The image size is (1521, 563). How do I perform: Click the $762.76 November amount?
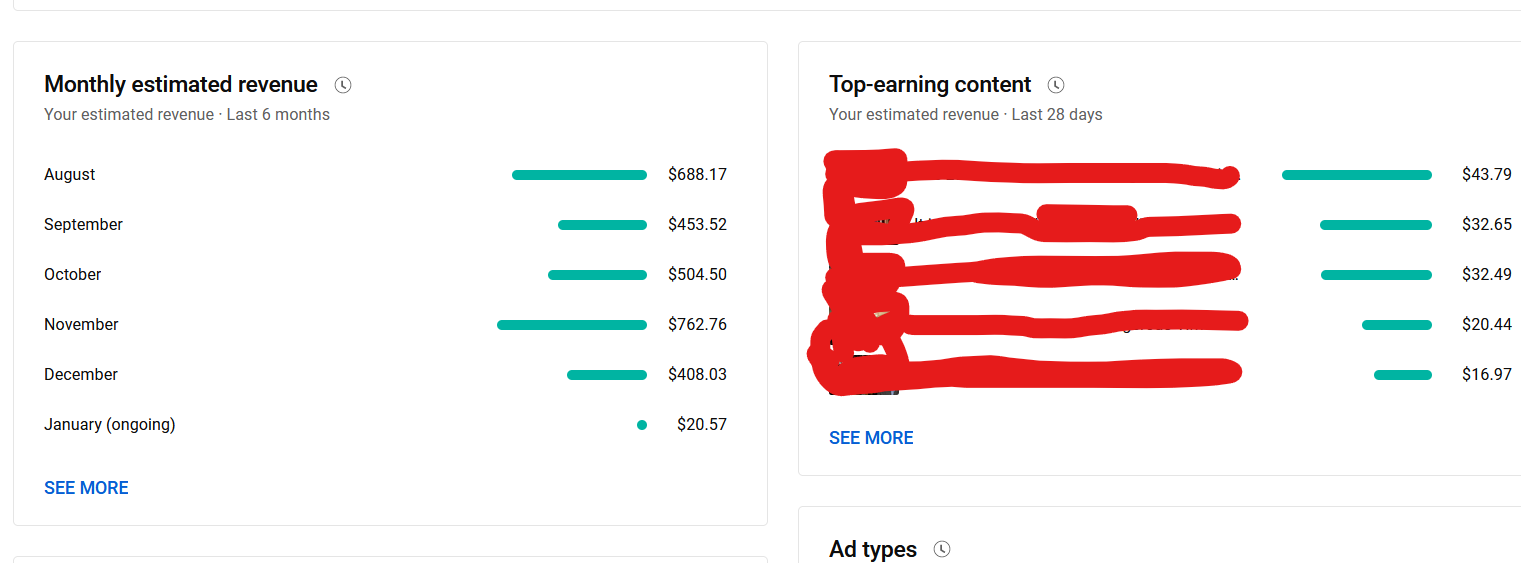698,325
